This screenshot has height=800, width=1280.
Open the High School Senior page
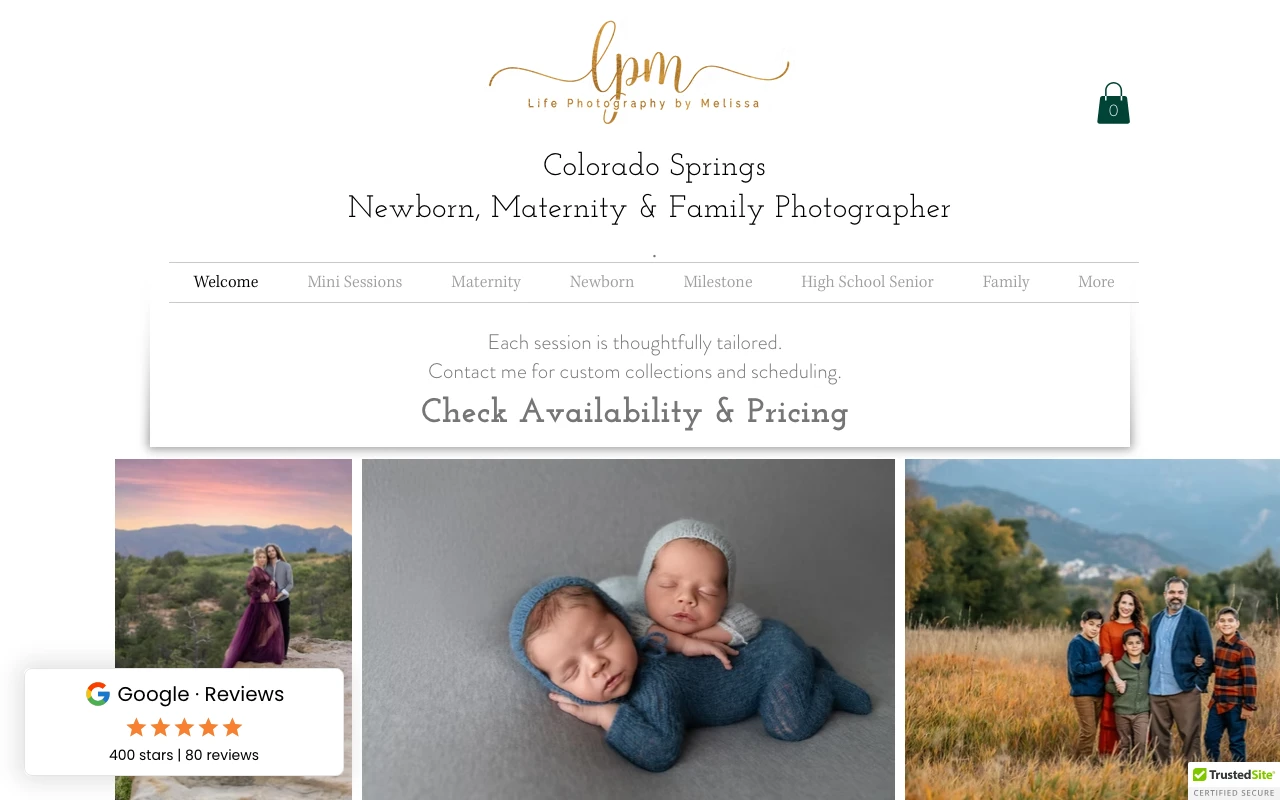coord(867,282)
